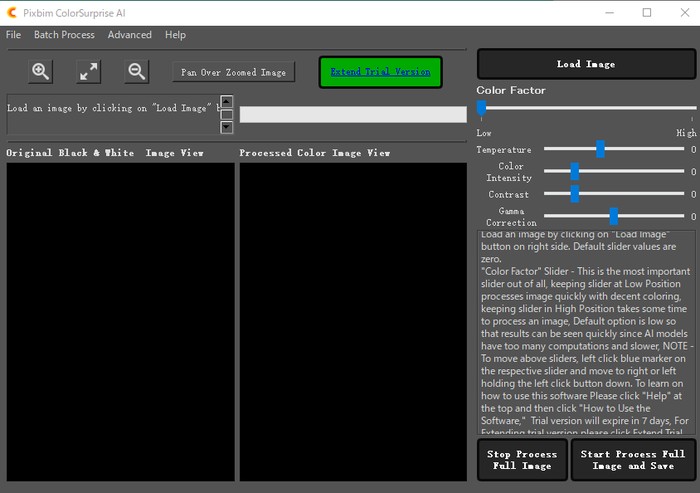The height and width of the screenshot is (493, 700).
Task: Click the Processed Color image view panel
Action: click(353, 322)
